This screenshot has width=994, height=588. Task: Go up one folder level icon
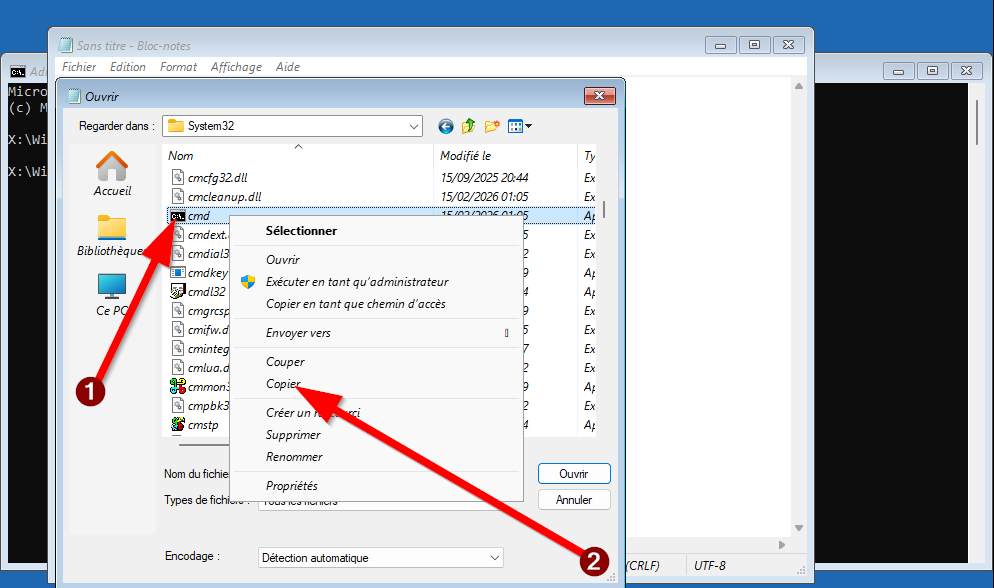(x=469, y=126)
